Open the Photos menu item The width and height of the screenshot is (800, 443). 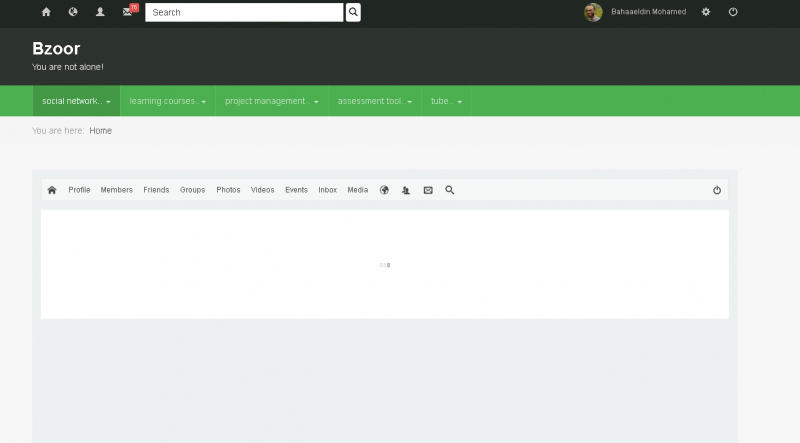pyautogui.click(x=228, y=190)
